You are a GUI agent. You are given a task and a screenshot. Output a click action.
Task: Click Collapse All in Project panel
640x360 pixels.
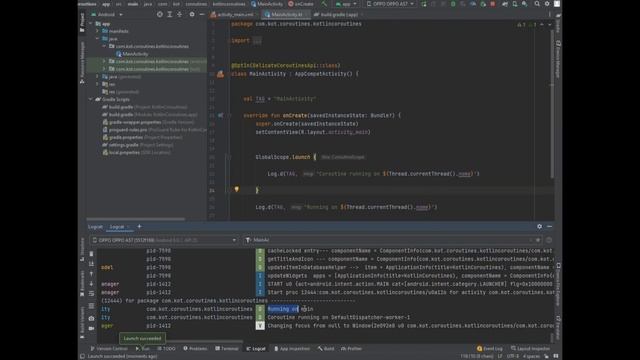click(x=180, y=14)
